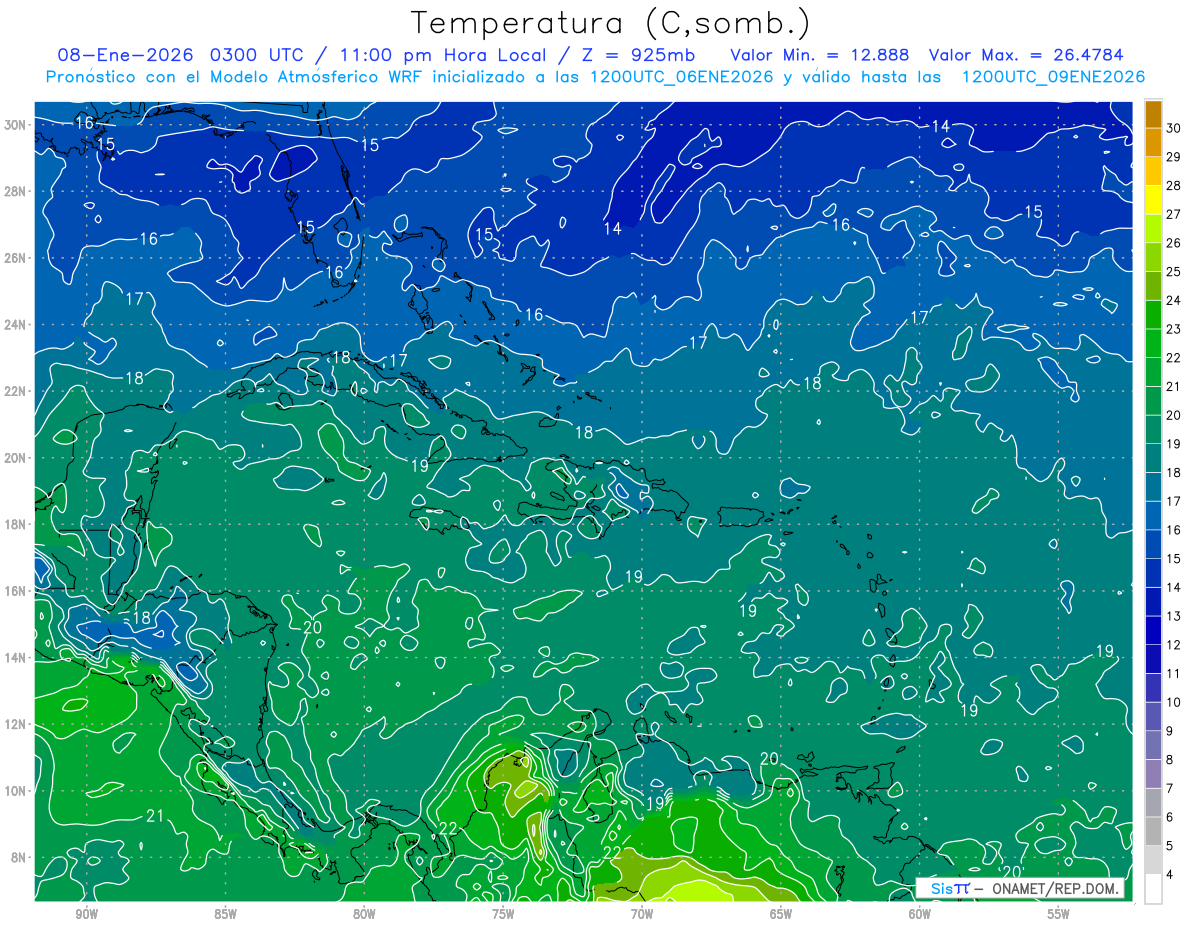1200x927 pixels.
Task: Click the "SisPI – ONAMET/REP.DOM." credit box
Action: tap(1019, 888)
